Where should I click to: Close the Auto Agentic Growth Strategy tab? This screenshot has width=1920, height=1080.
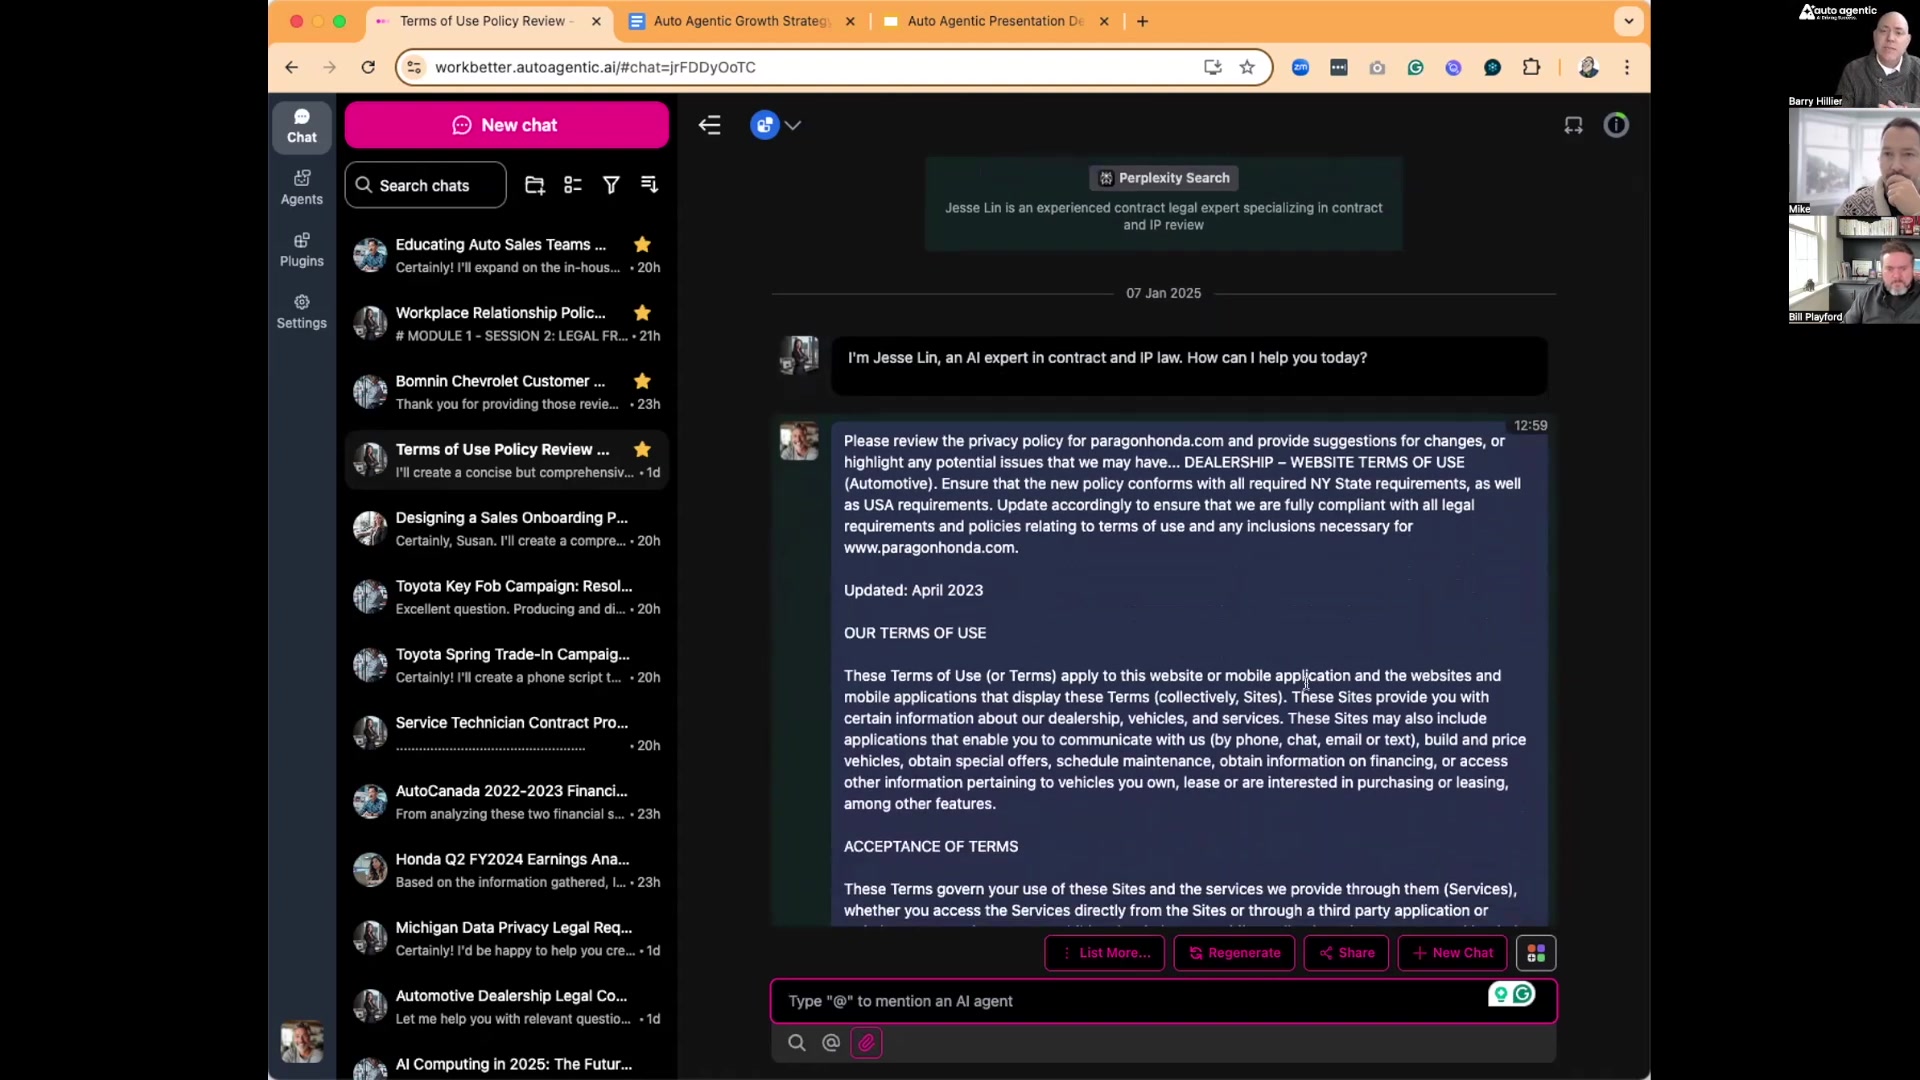(850, 21)
